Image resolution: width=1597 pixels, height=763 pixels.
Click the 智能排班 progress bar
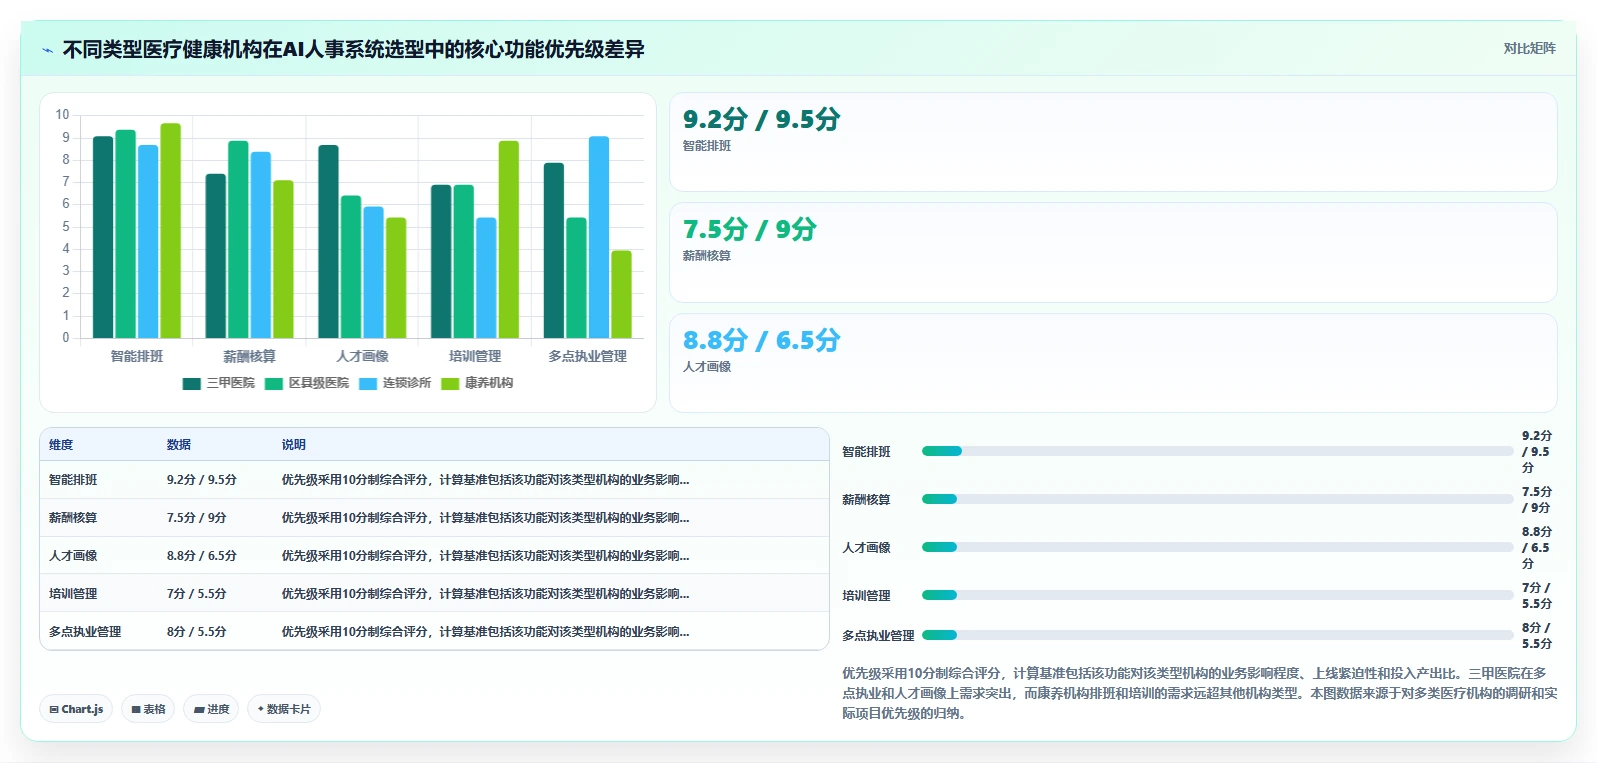pyautogui.click(x=1217, y=451)
